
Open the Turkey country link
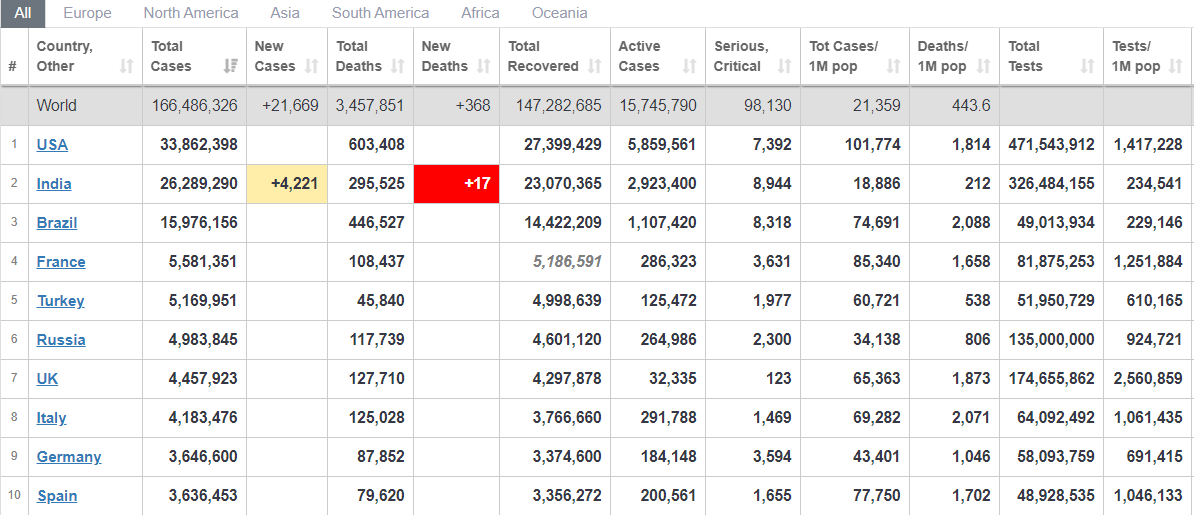click(x=60, y=301)
